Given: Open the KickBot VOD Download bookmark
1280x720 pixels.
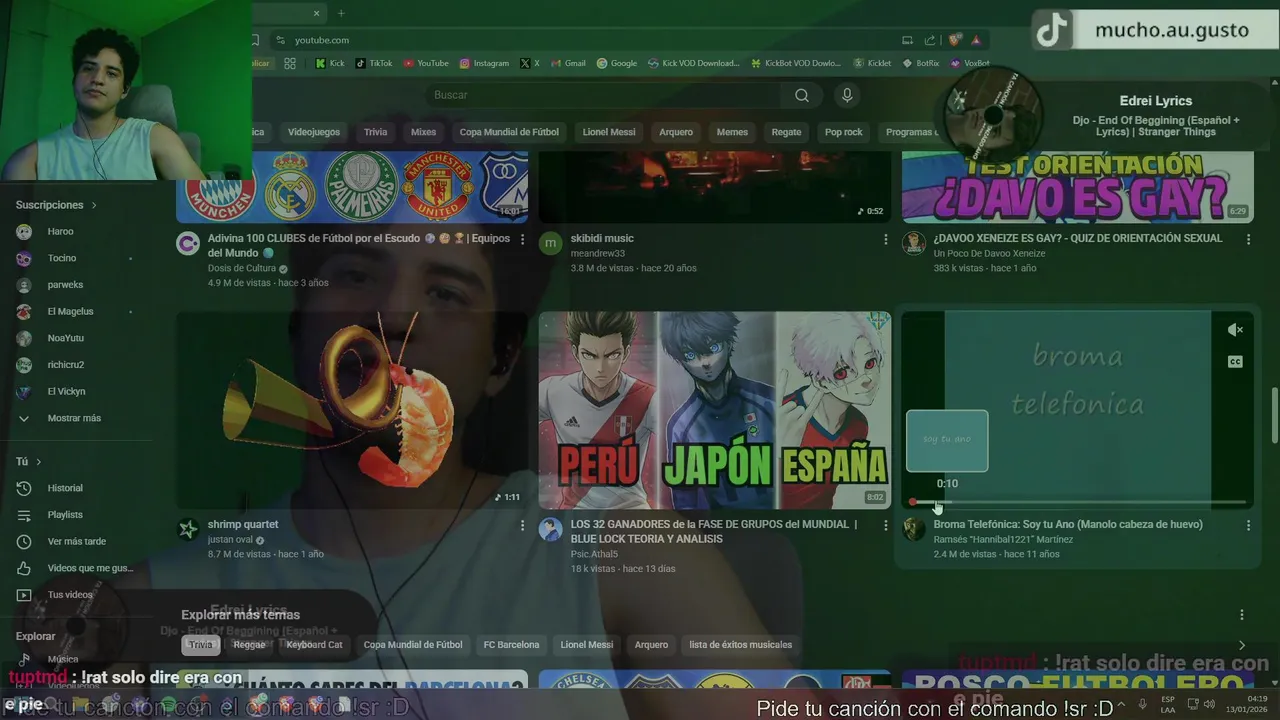Looking at the screenshot, I should point(795,63).
